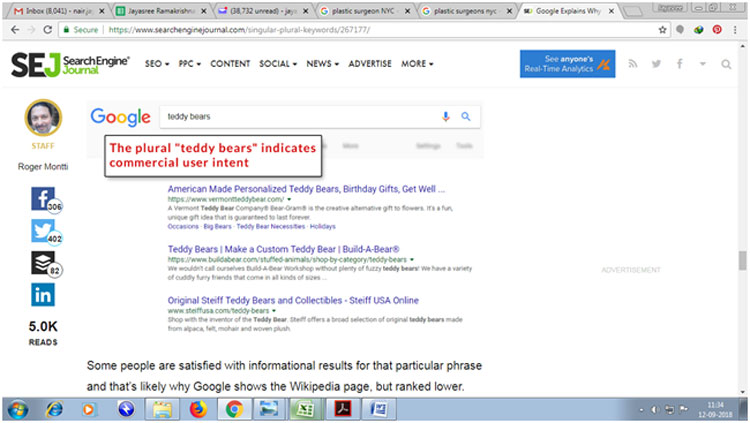This screenshot has width=750, height=423.
Task: Open SEJ Facebook header icon
Action: pyautogui.click(x=679, y=64)
